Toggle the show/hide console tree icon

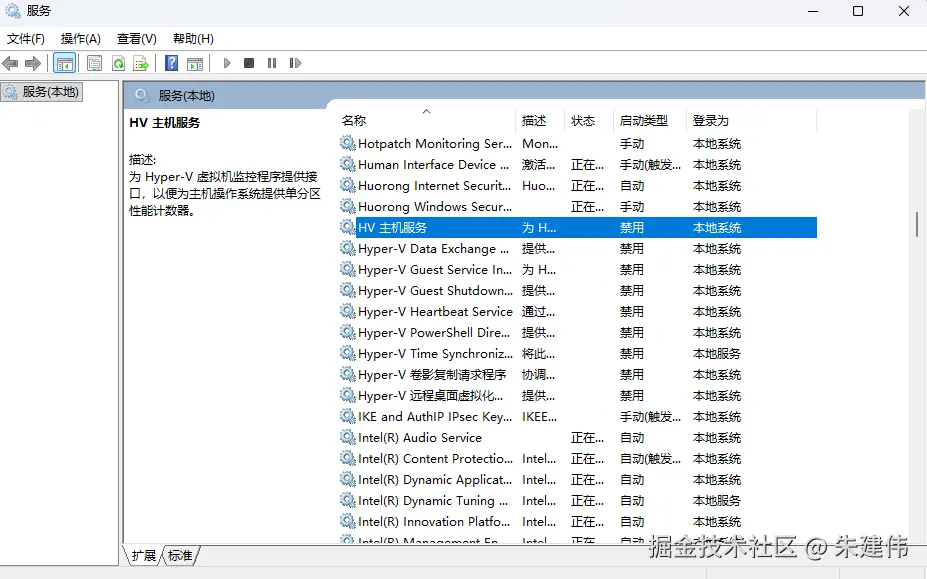[x=64, y=63]
